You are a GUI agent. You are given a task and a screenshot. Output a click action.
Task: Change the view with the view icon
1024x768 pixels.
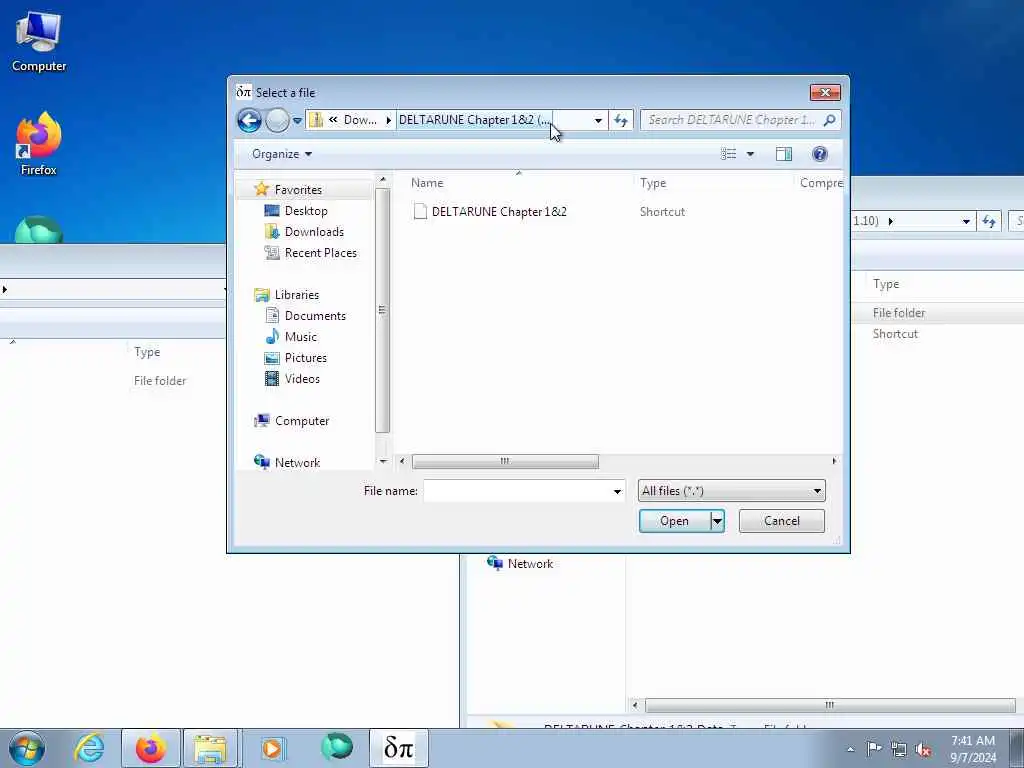(x=728, y=154)
